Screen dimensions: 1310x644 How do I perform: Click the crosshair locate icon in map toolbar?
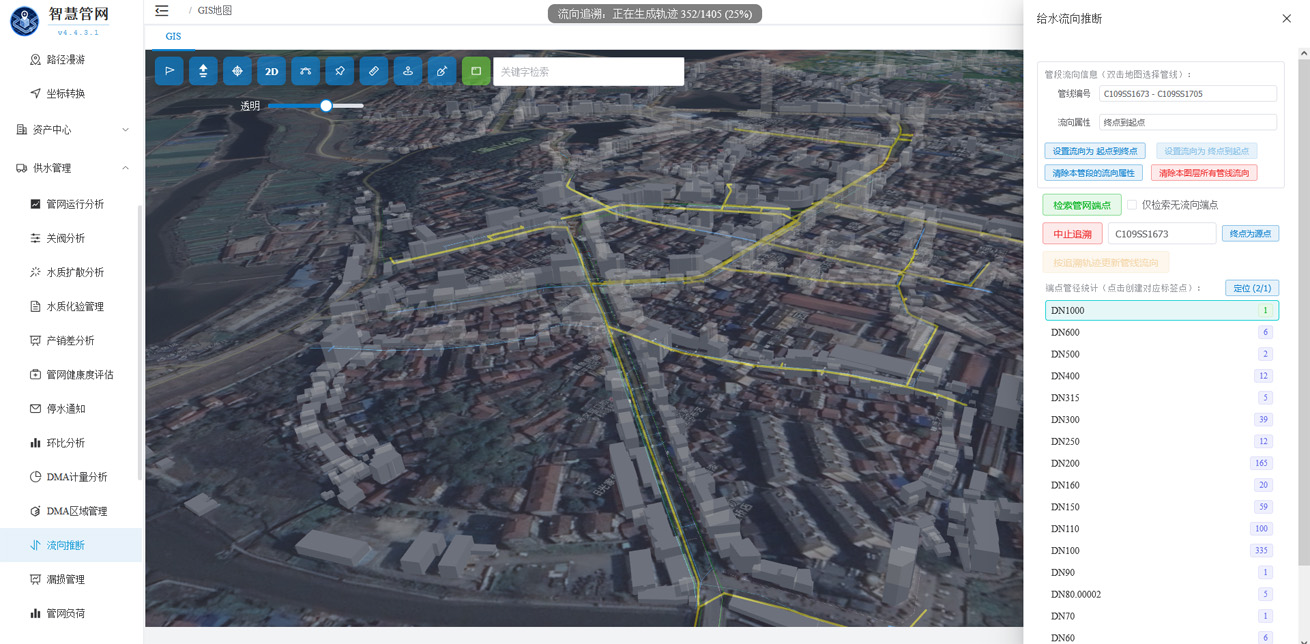(237, 71)
